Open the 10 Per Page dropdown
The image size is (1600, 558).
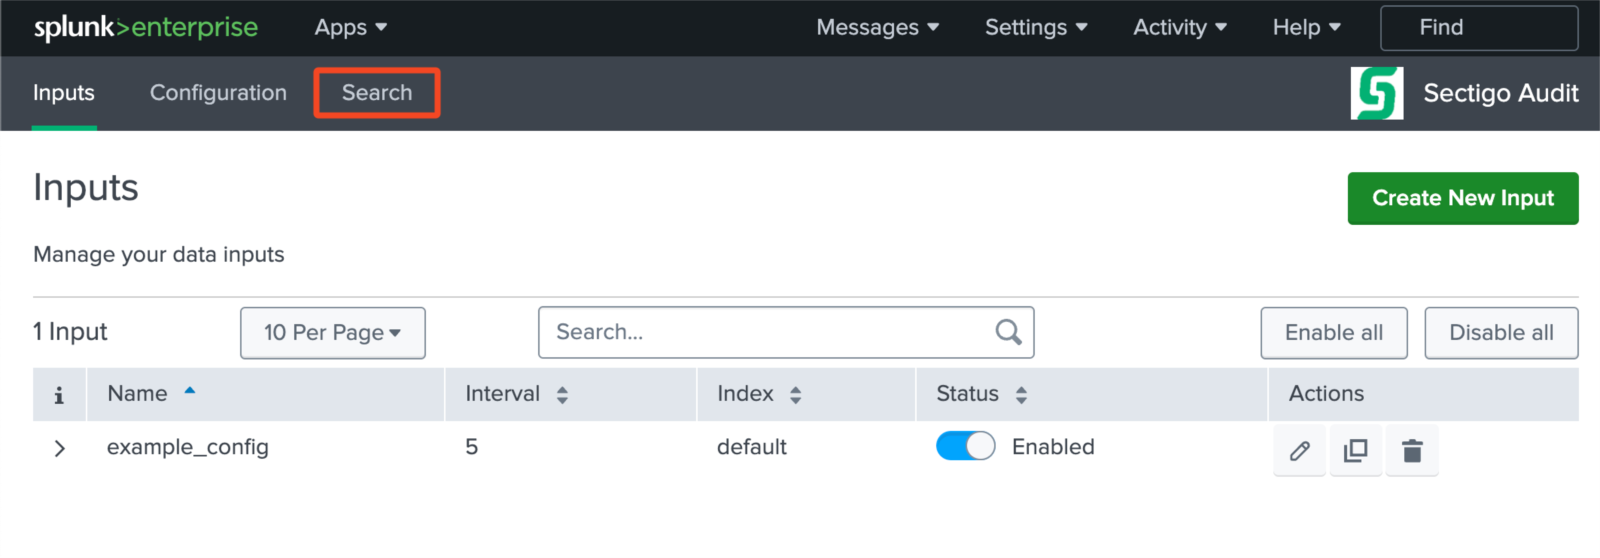pyautogui.click(x=332, y=333)
